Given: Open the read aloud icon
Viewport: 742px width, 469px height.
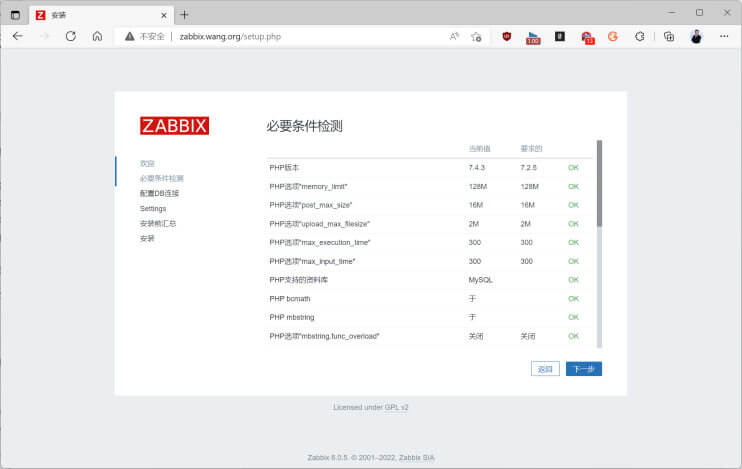Looking at the screenshot, I should tap(454, 36).
